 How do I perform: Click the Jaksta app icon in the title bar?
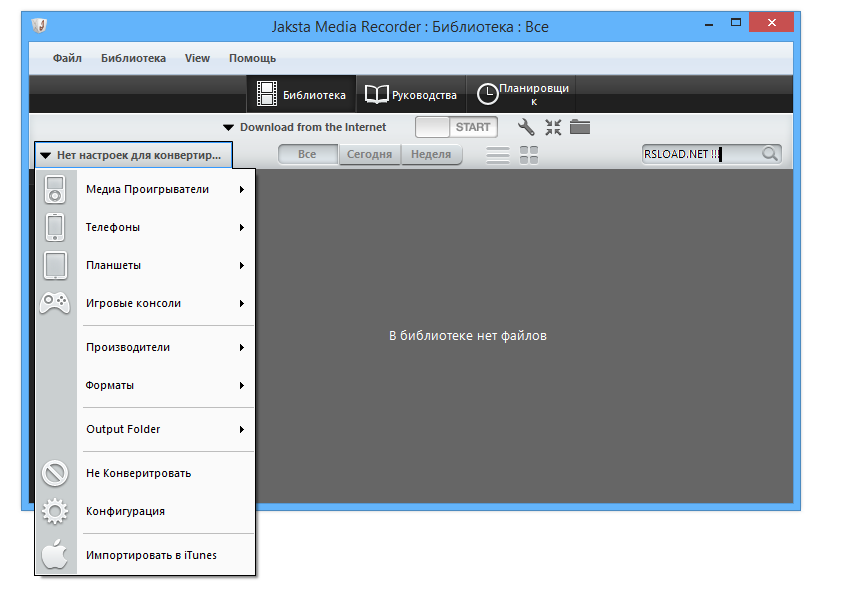(x=39, y=25)
